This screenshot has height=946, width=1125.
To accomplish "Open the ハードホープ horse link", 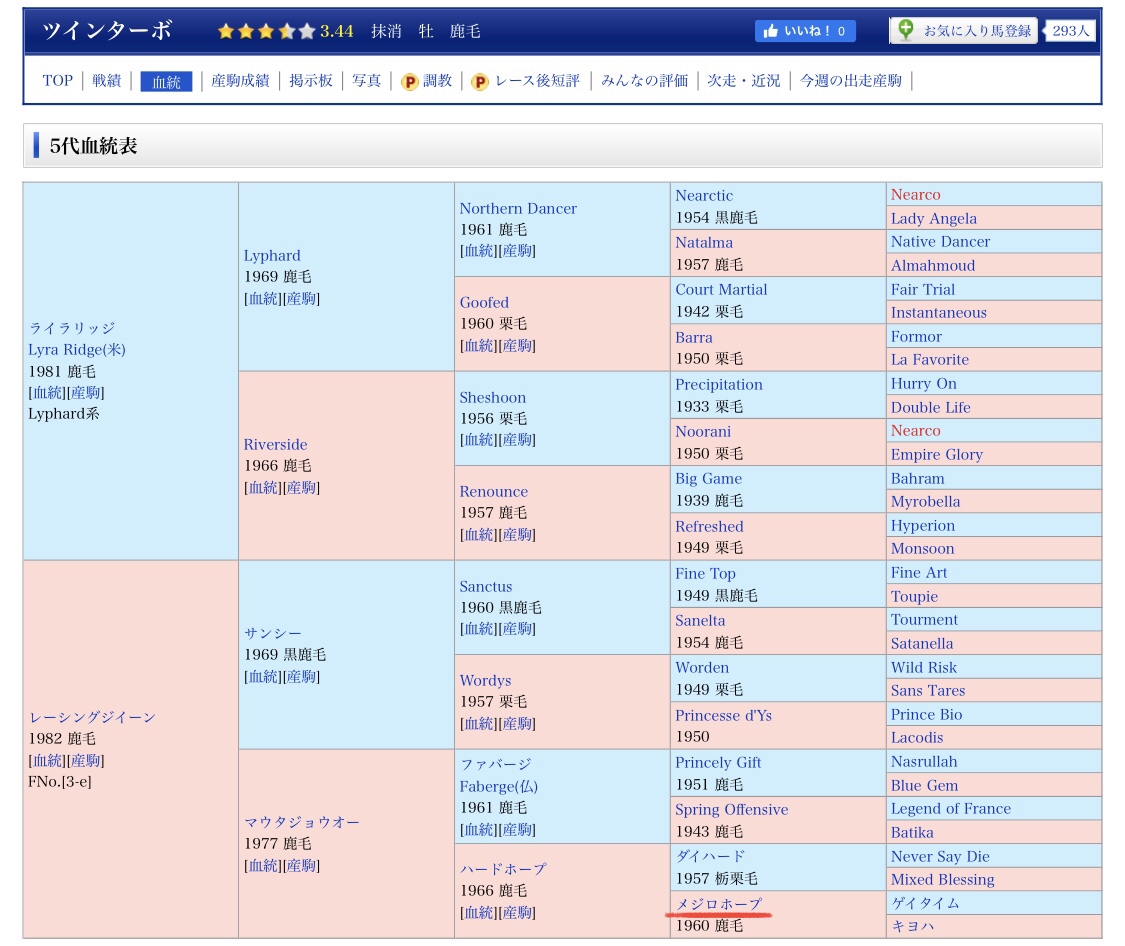I will pyautogui.click(x=503, y=869).
